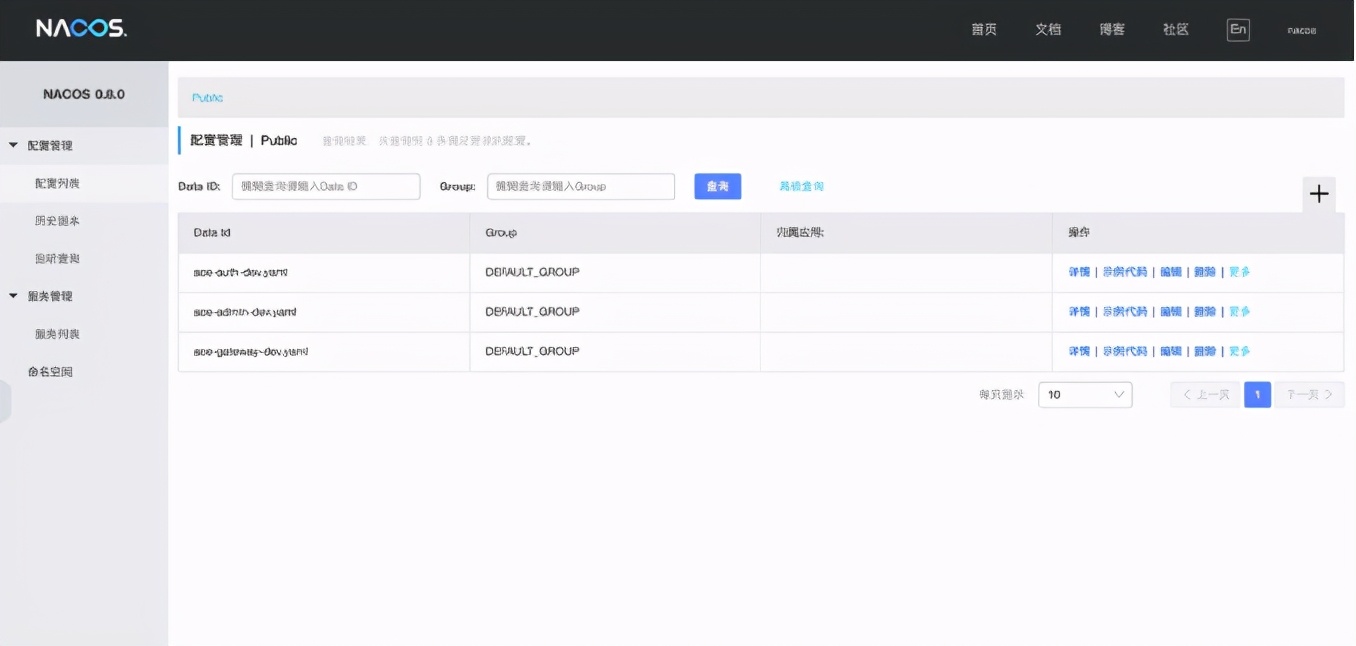The image size is (1356, 646).
Task: Click the NACOS logo in header
Action: pos(81,29)
